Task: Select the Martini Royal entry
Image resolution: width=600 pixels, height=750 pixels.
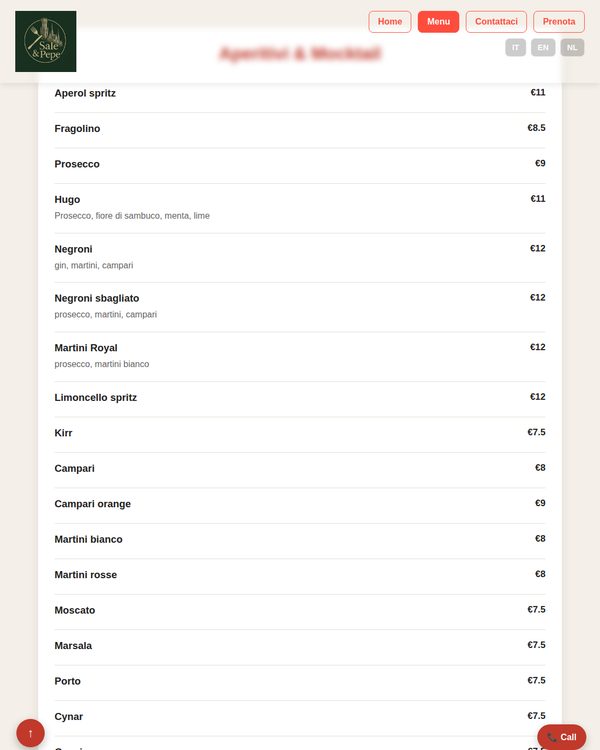Action: pyautogui.click(x=300, y=357)
